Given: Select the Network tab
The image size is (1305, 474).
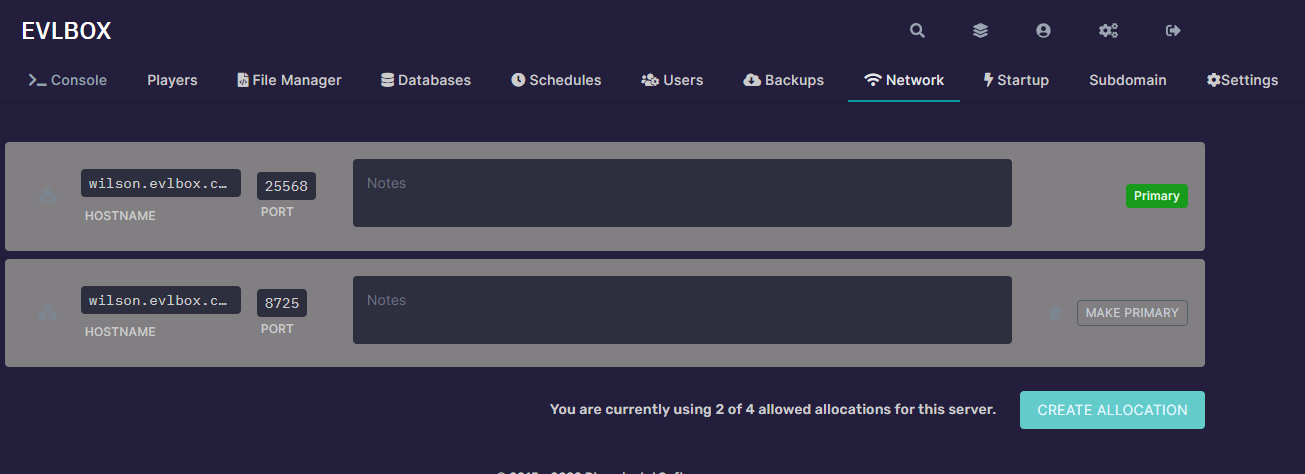Looking at the screenshot, I should pos(904,80).
